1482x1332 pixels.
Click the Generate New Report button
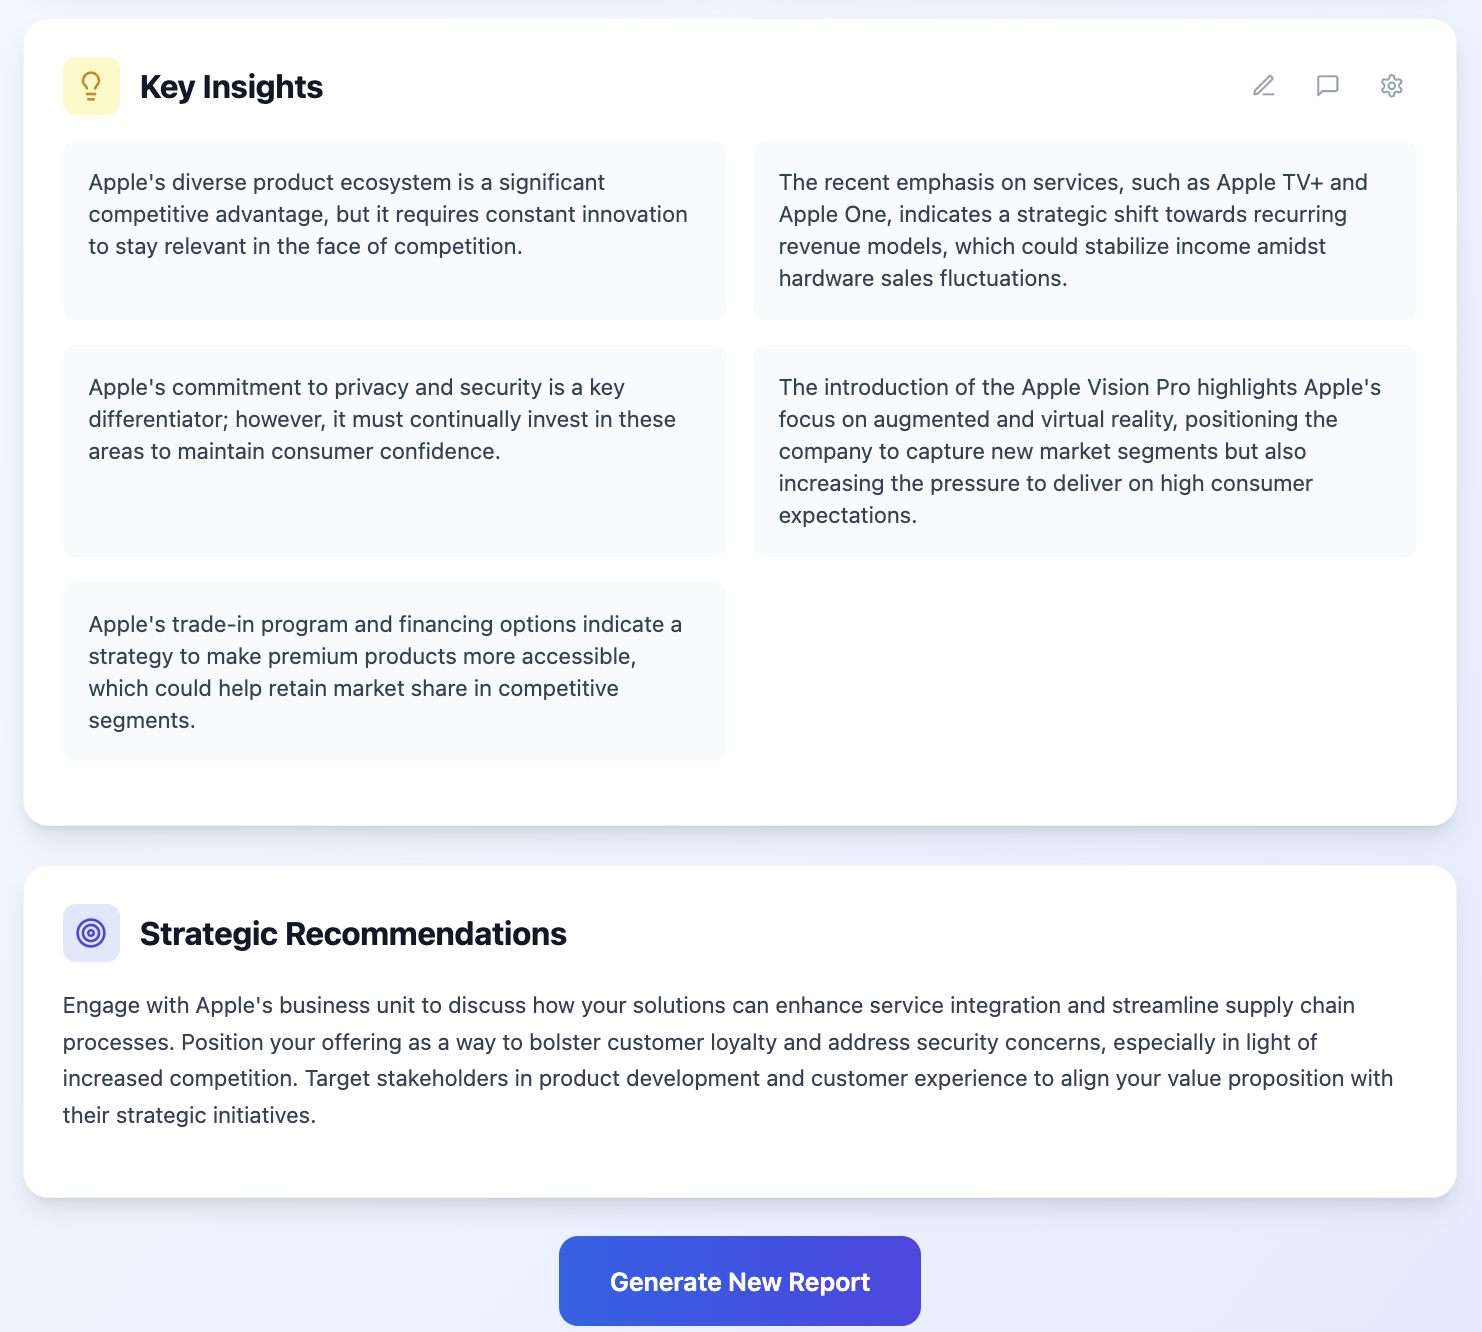click(739, 1281)
